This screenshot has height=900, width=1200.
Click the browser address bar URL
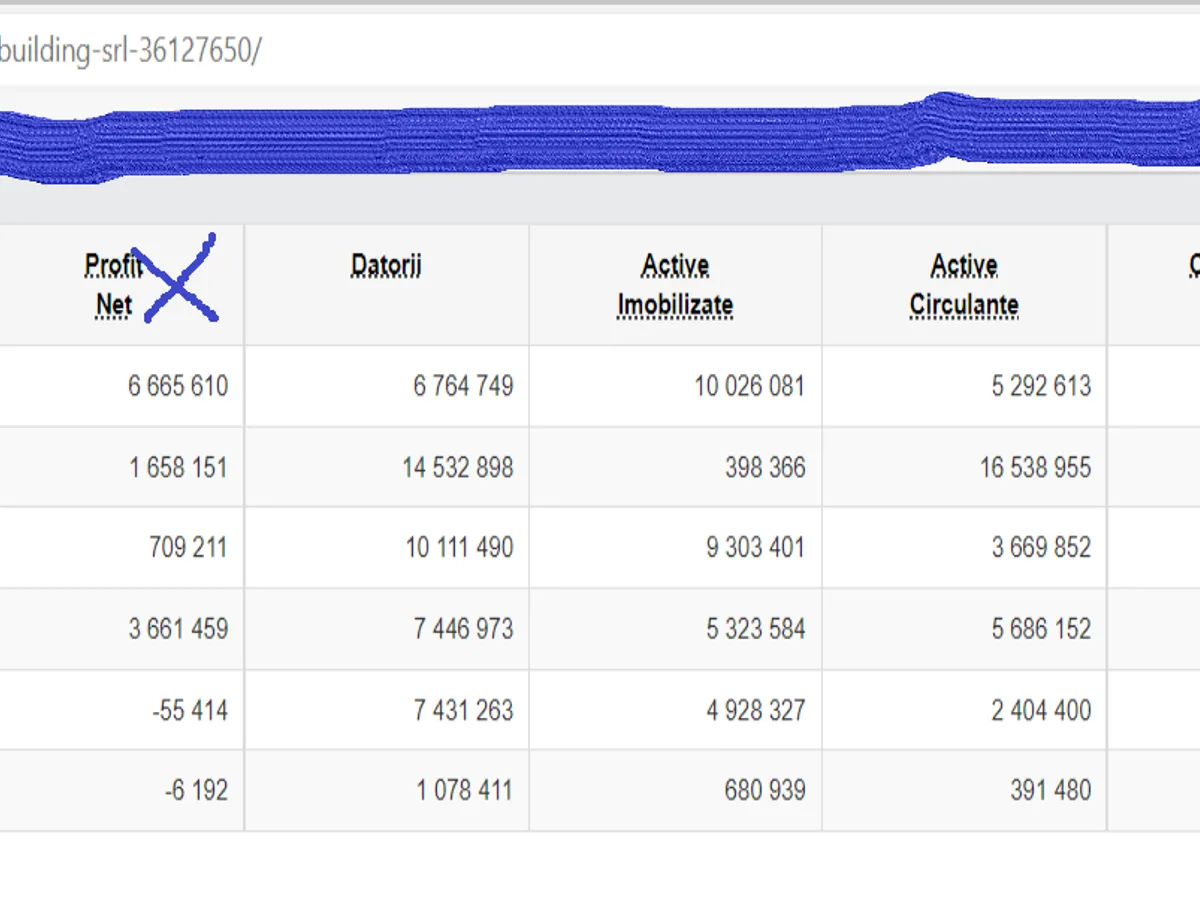tap(130, 50)
